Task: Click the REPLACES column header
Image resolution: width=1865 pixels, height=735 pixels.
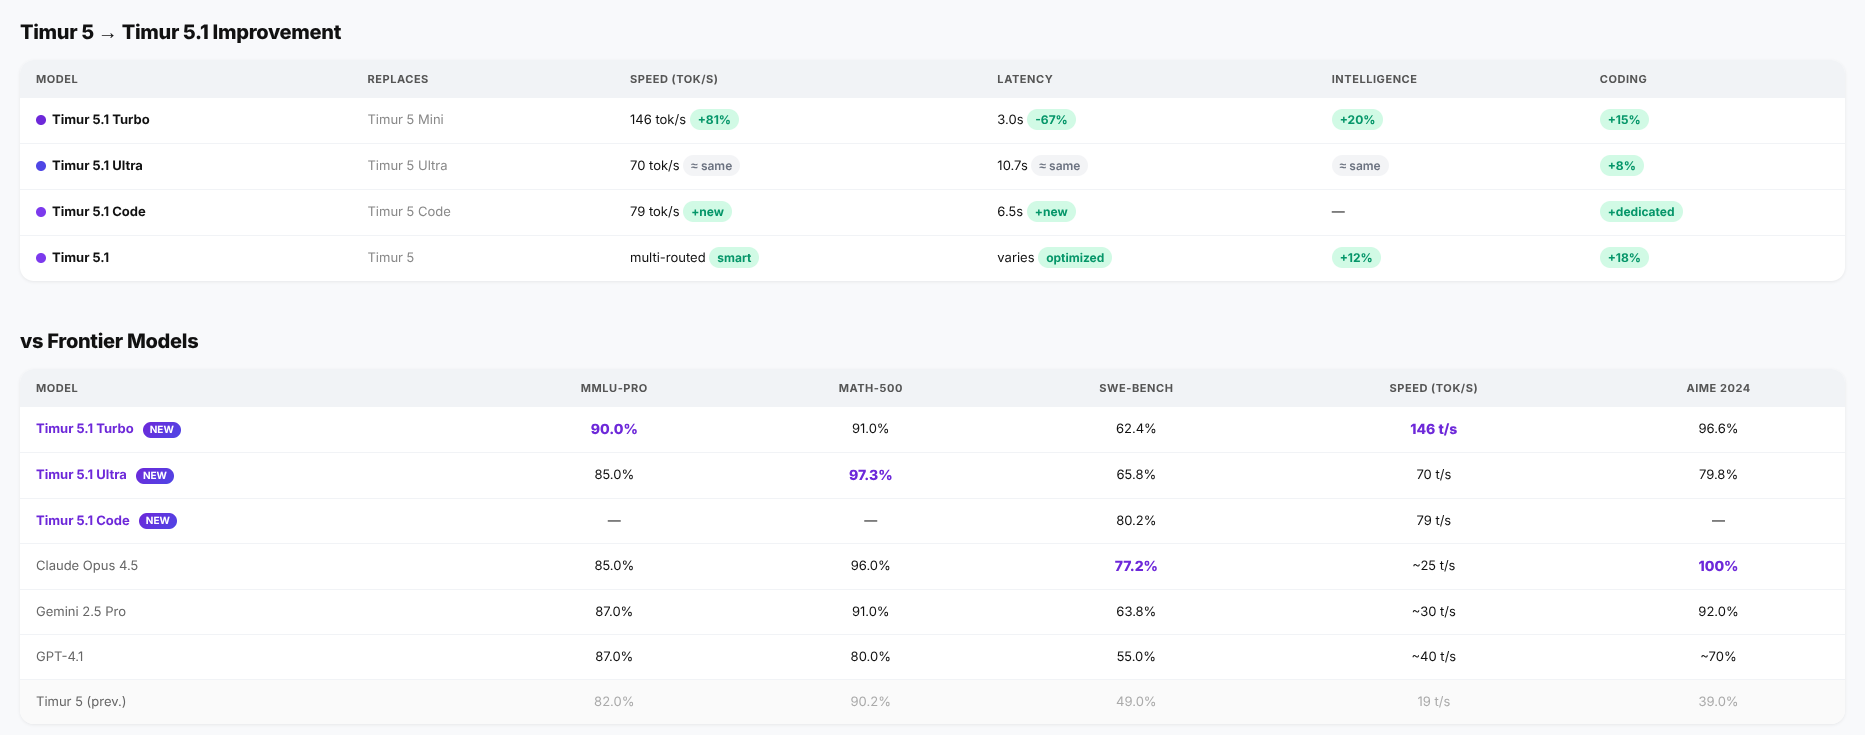Action: click(x=398, y=79)
